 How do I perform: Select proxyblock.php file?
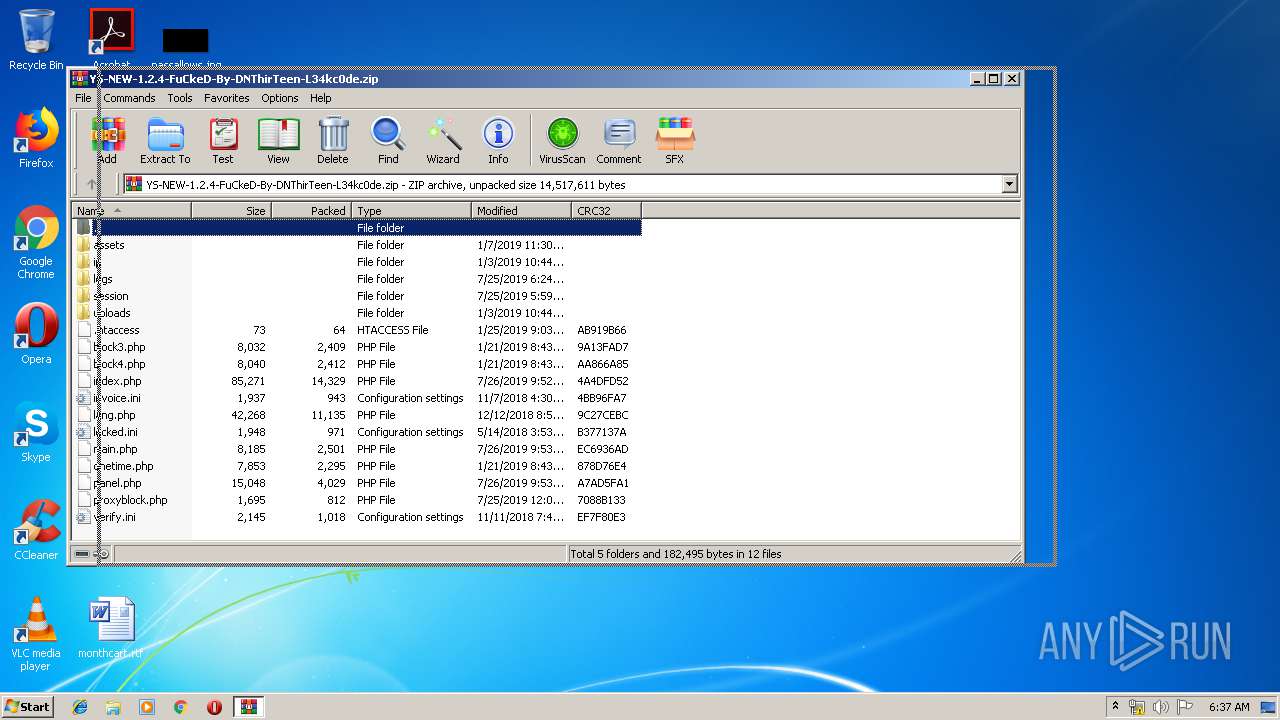point(357,500)
